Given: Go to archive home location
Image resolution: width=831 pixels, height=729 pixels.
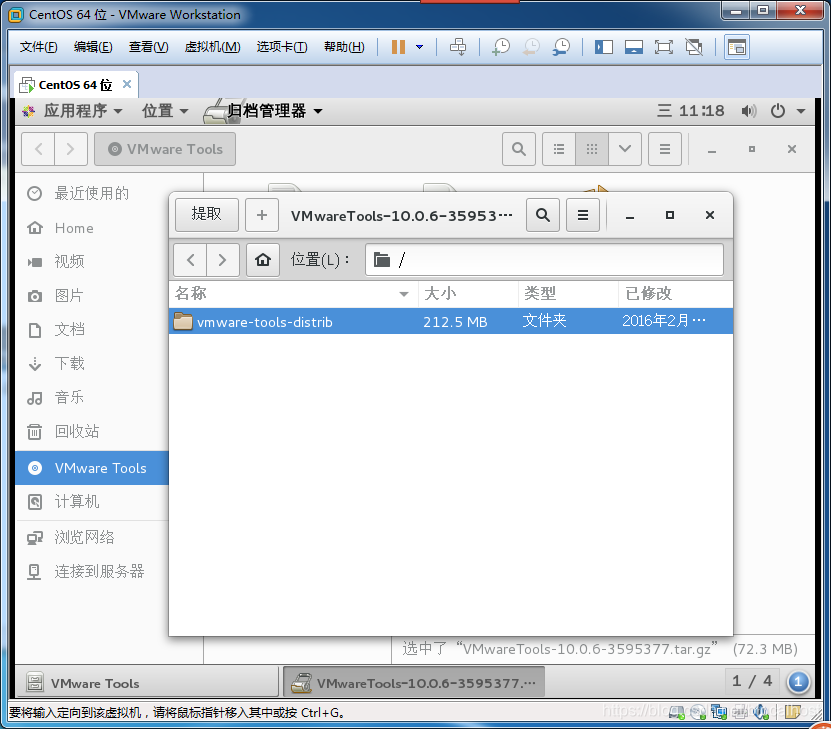Looking at the screenshot, I should click(263, 260).
